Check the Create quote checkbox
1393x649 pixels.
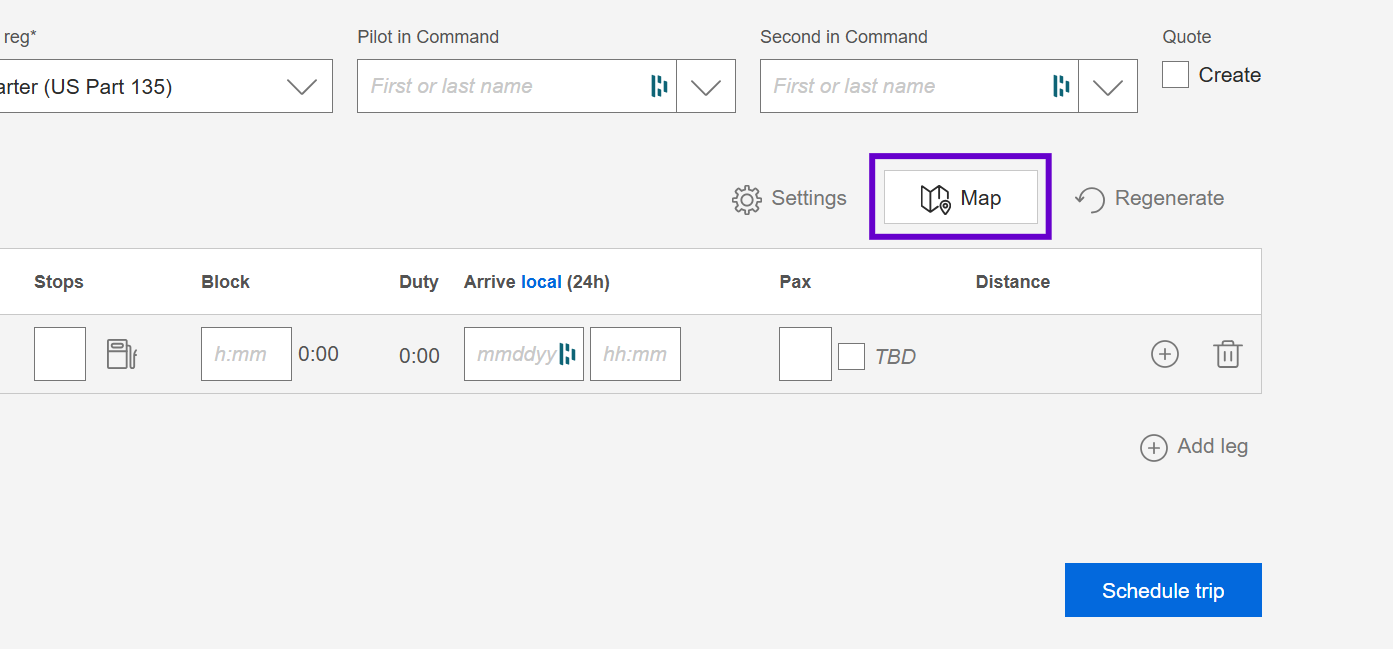point(1175,75)
